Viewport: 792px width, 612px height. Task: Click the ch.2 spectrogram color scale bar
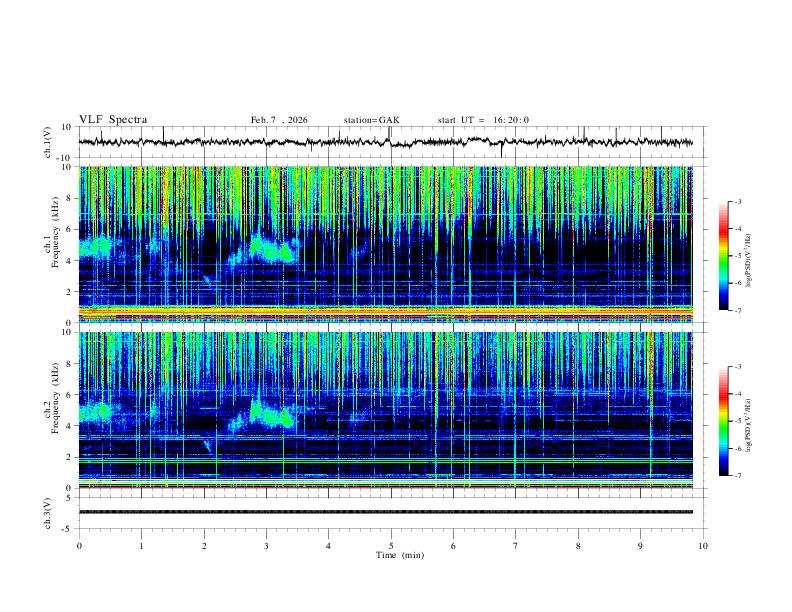pos(723,421)
